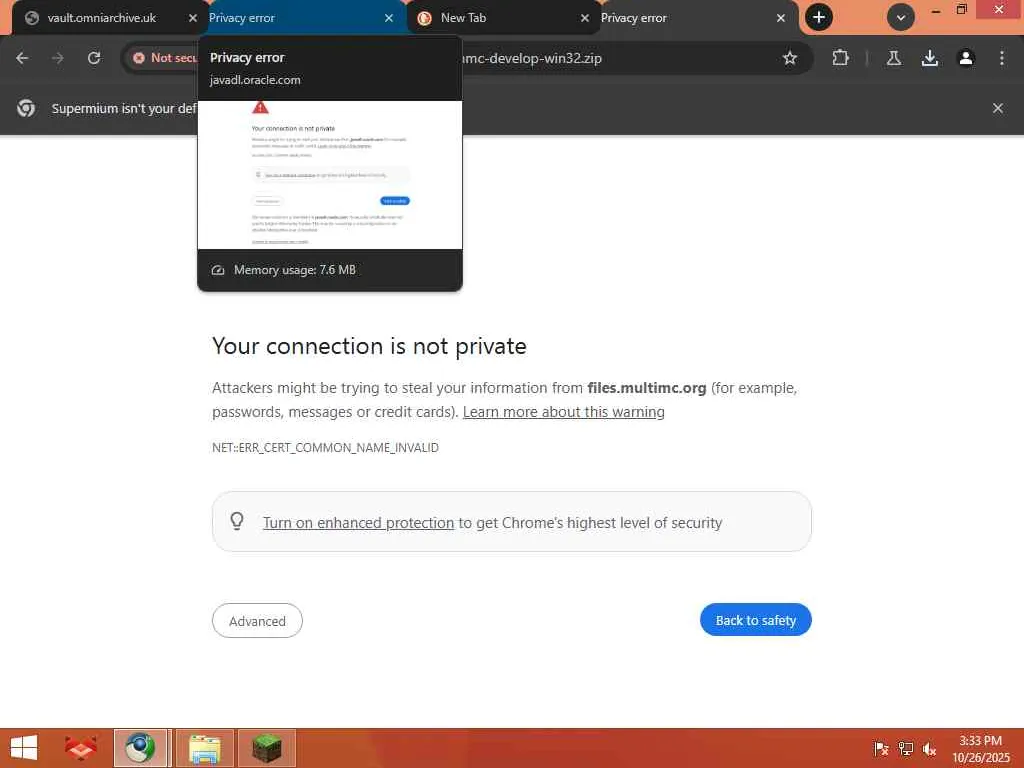Open the three-dot browser menu

point(1002,58)
